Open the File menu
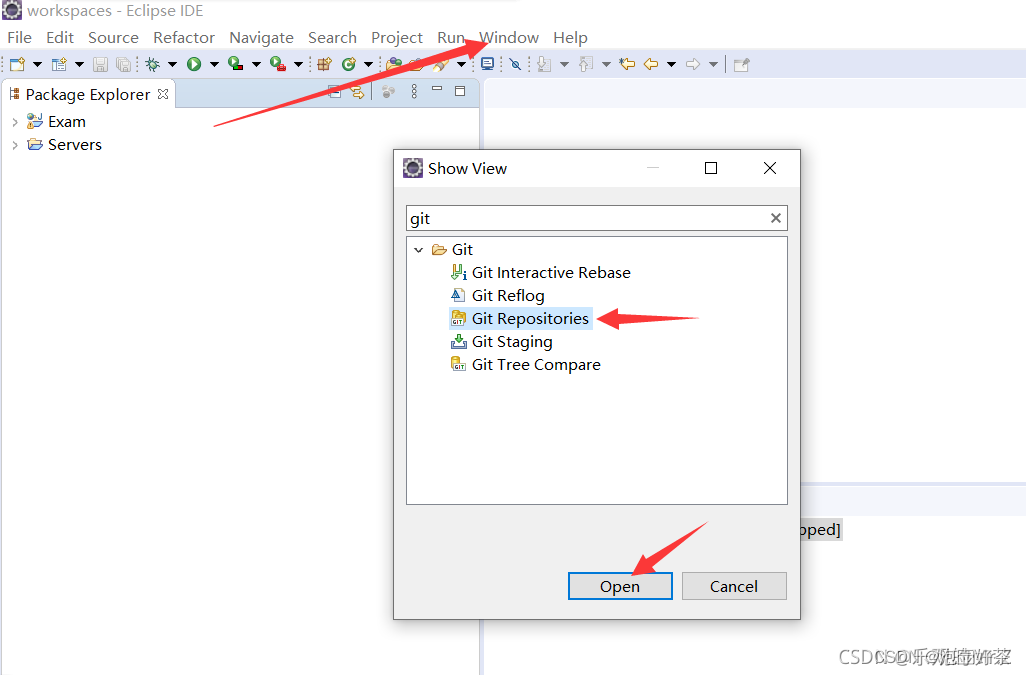1026x675 pixels. tap(20, 37)
